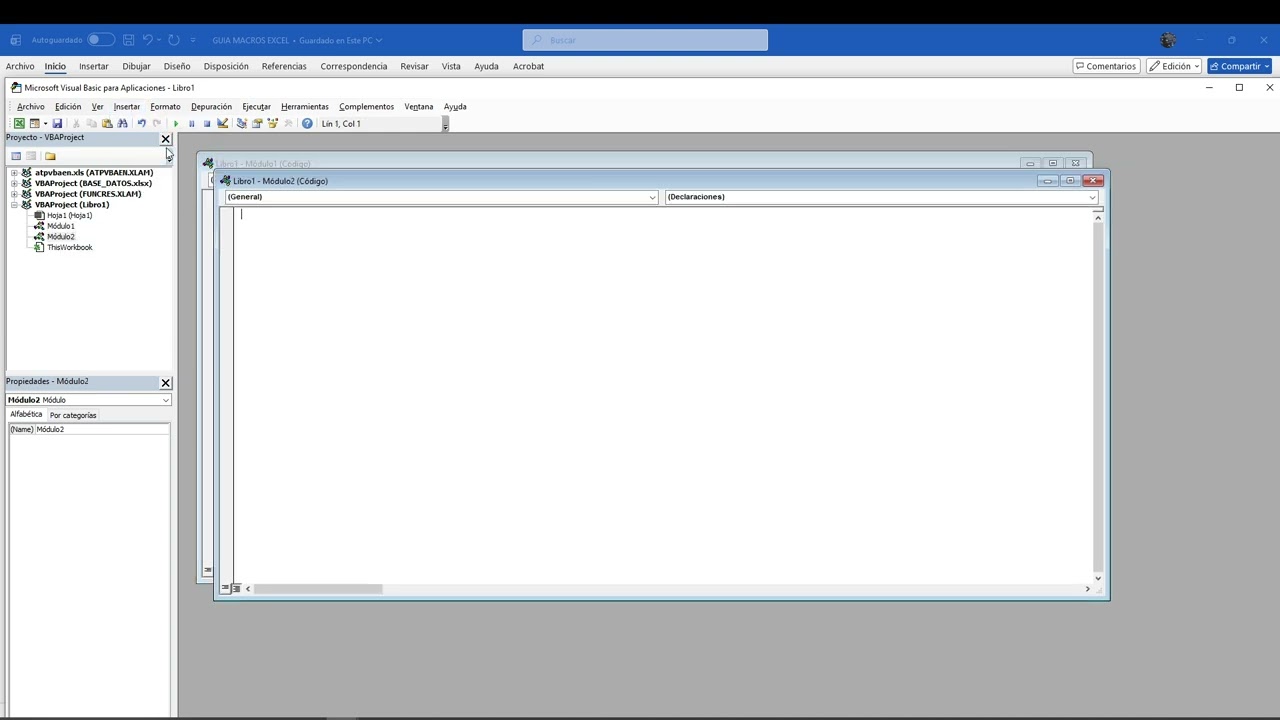1280x720 pixels.
Task: Redo with the VBA toolbar redo arrow
Action: pyautogui.click(x=157, y=123)
